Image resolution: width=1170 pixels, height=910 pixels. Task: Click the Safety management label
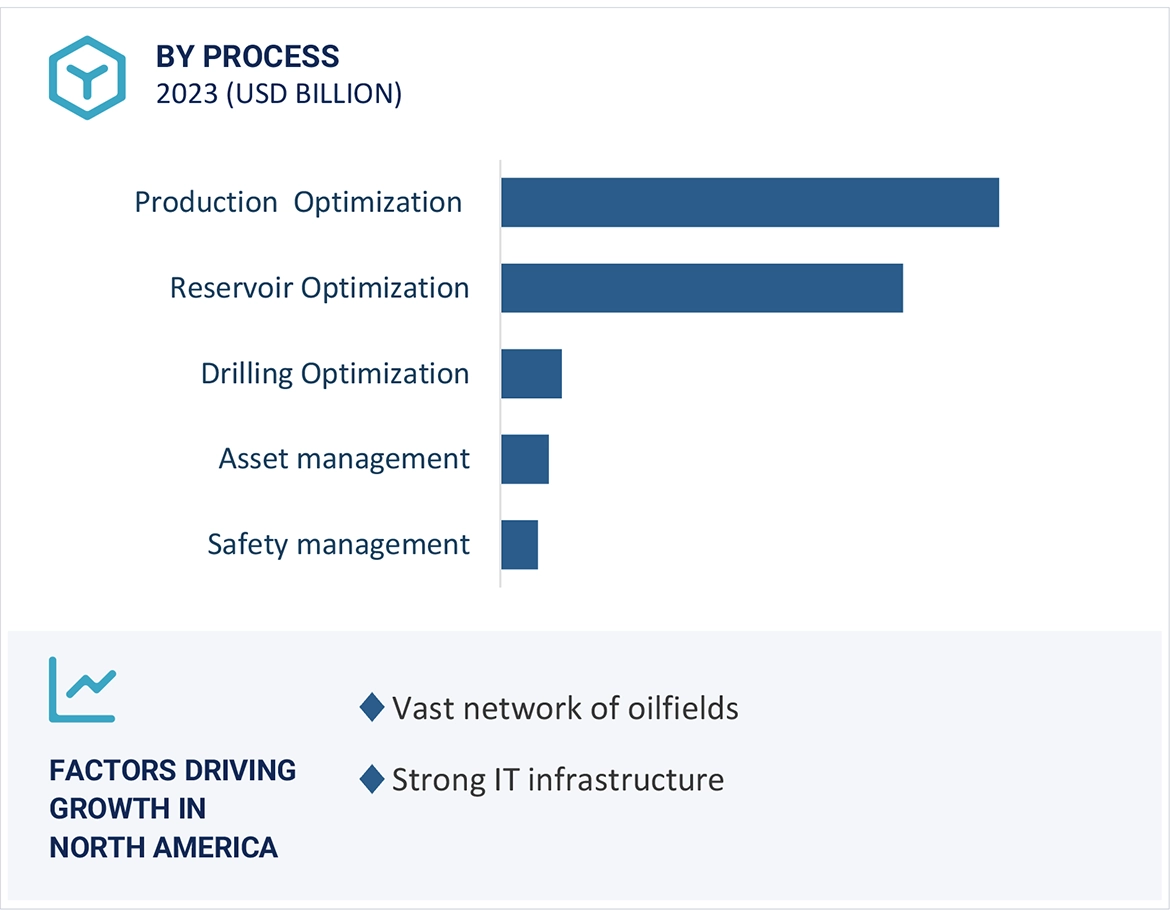point(338,545)
